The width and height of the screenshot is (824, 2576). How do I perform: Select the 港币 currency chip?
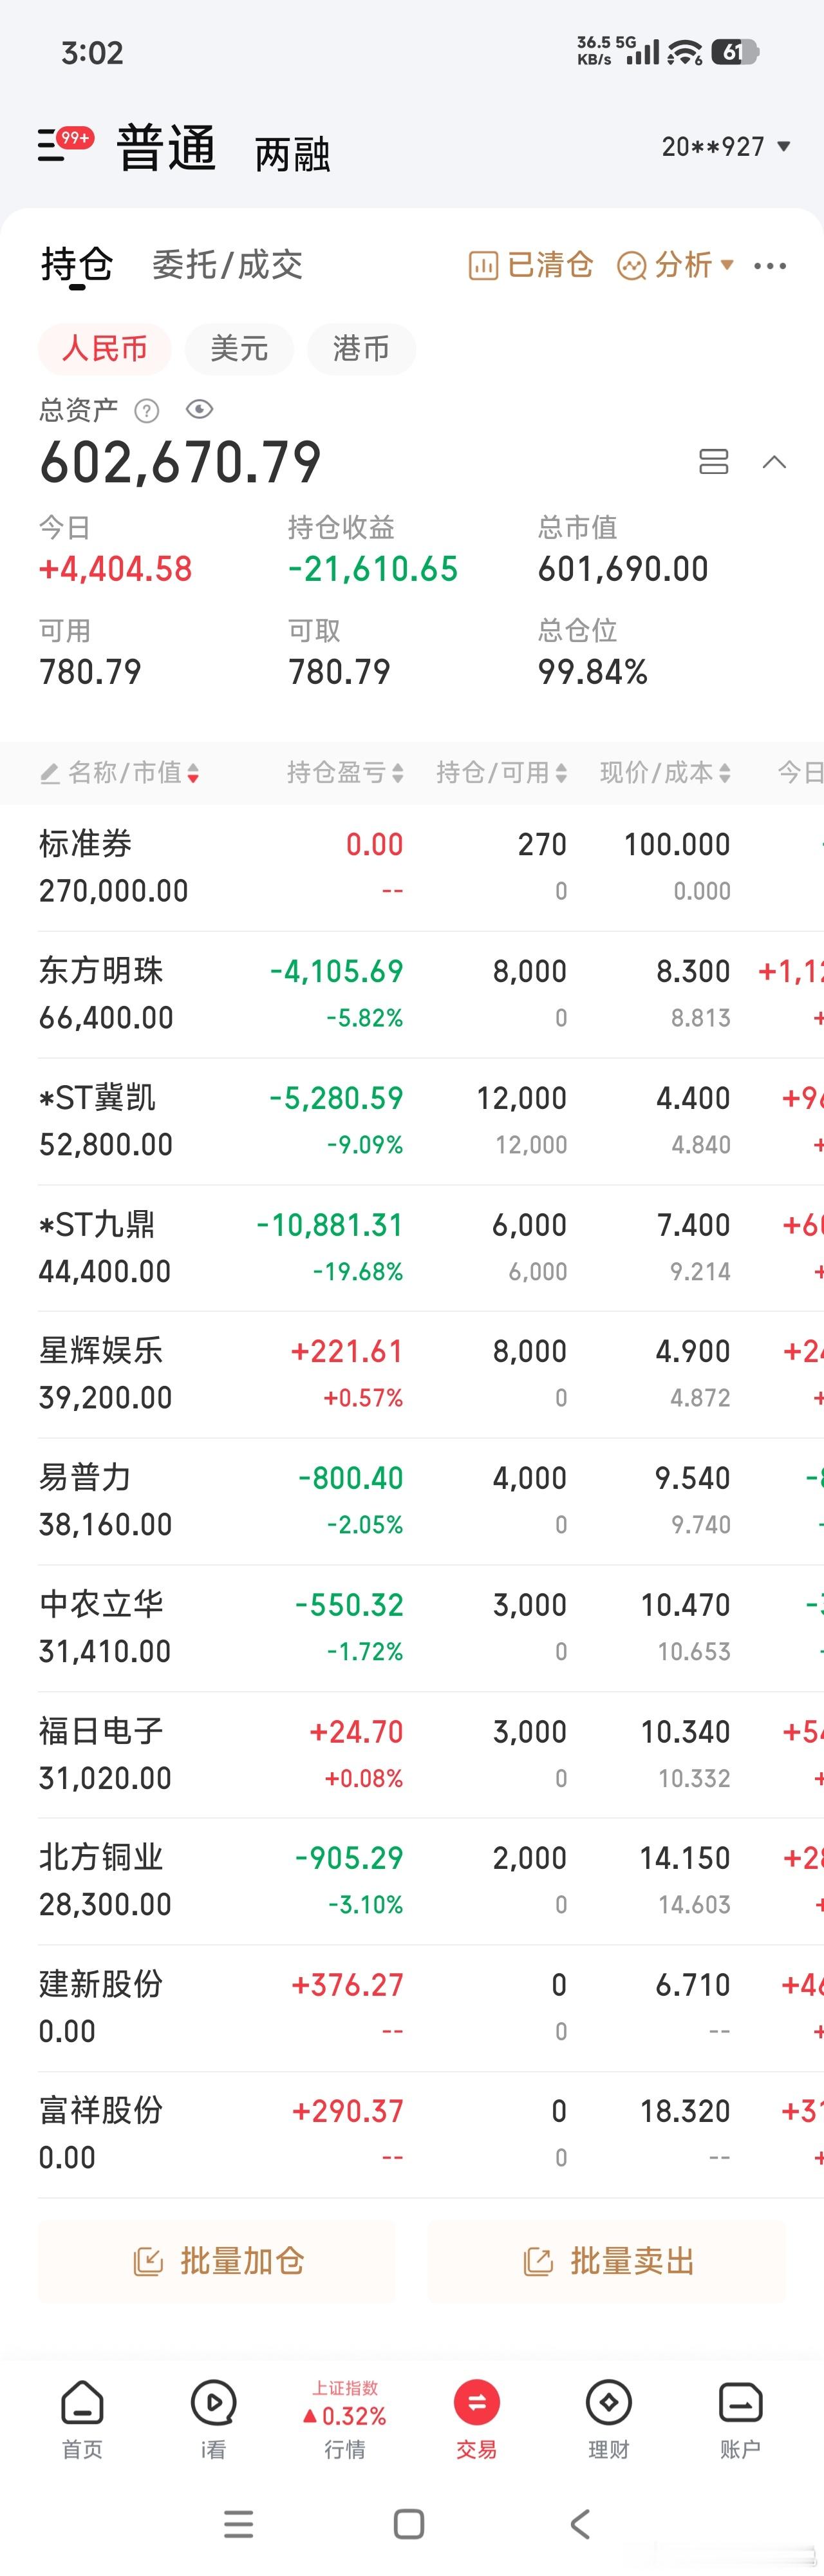coord(361,349)
